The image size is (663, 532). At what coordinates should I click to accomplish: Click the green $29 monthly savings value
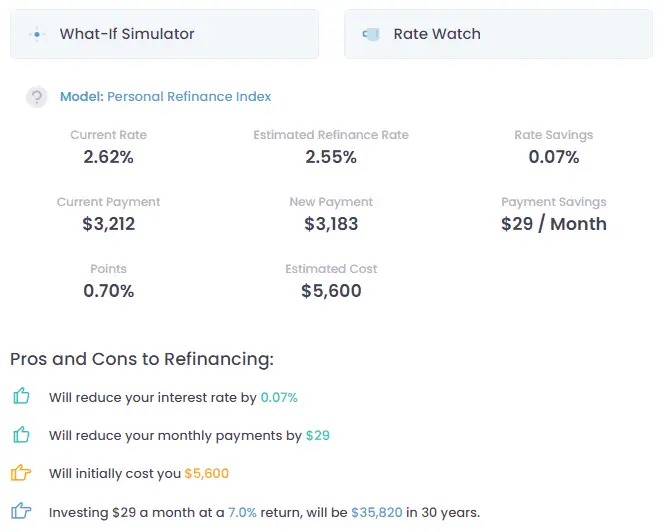(318, 436)
